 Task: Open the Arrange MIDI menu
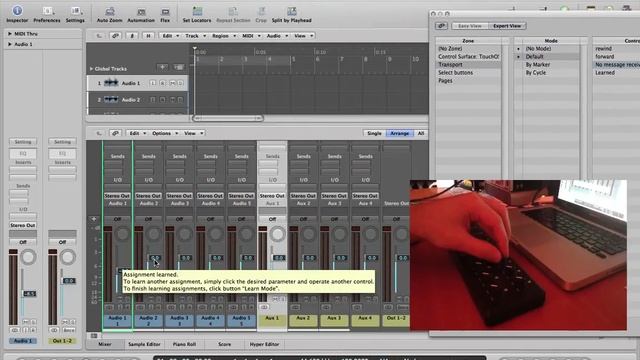(x=251, y=36)
